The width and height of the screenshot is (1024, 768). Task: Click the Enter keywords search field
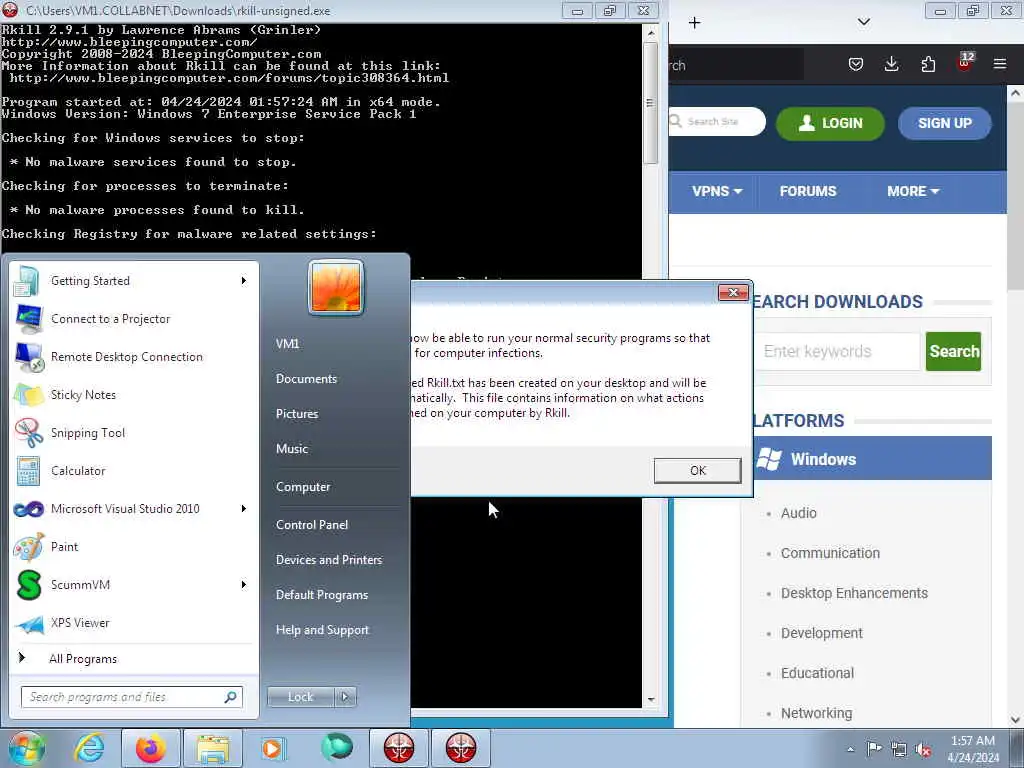click(837, 351)
